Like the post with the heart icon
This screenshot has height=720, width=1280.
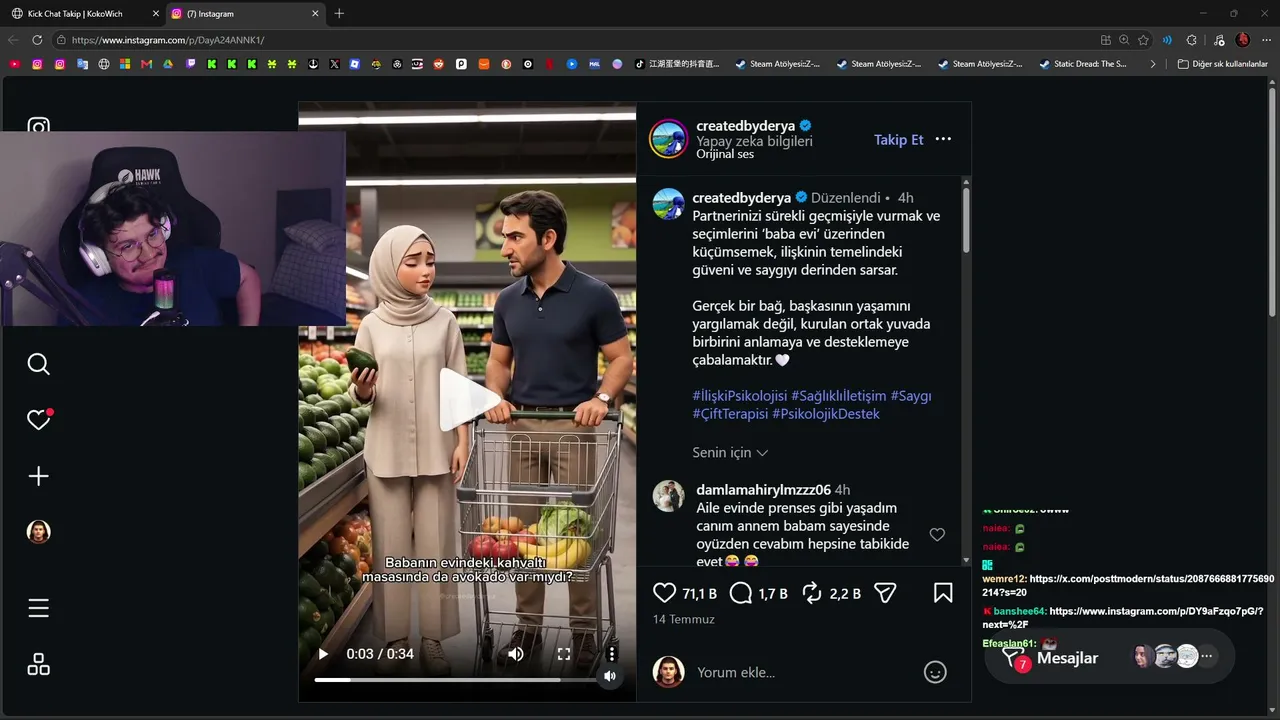(664, 593)
